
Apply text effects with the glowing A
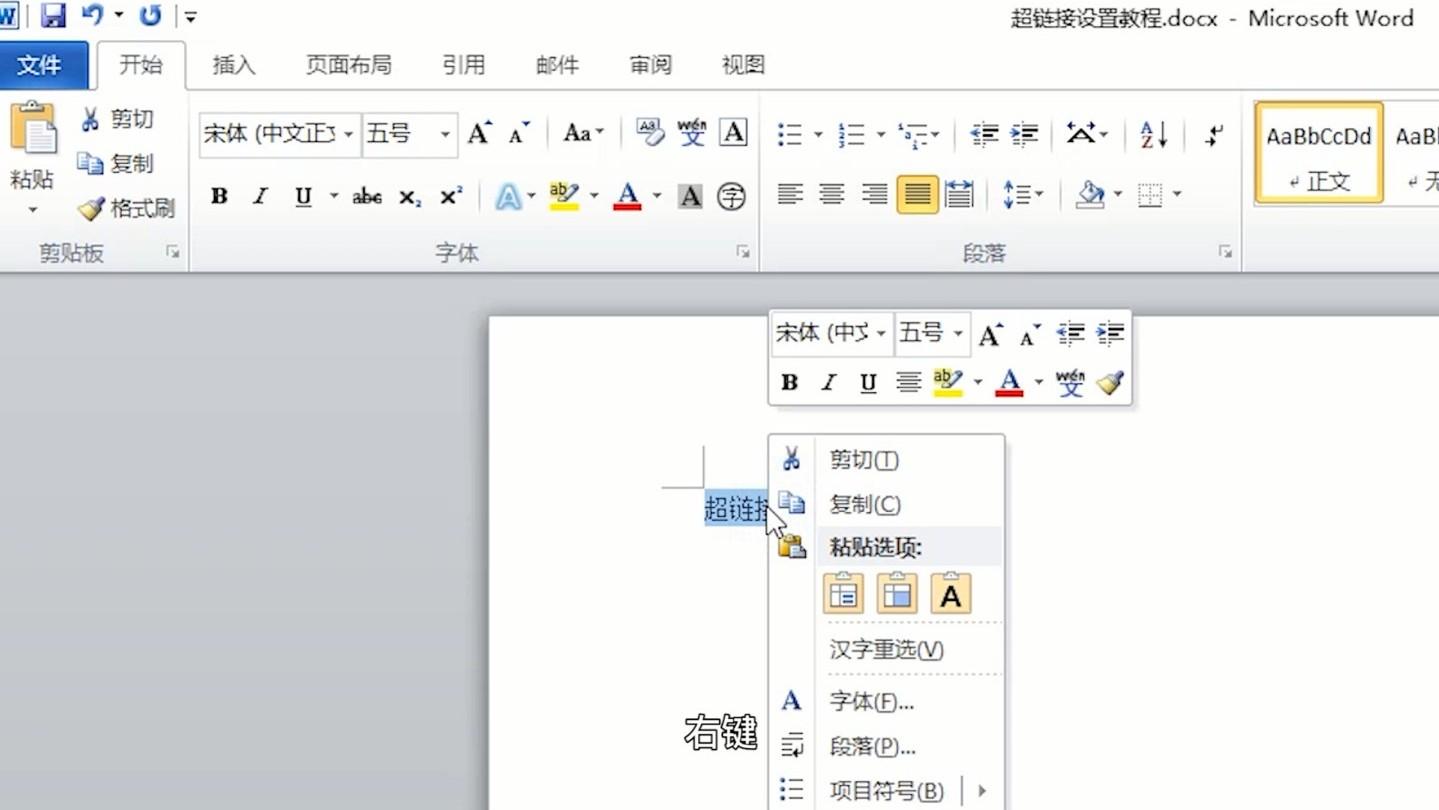click(508, 197)
